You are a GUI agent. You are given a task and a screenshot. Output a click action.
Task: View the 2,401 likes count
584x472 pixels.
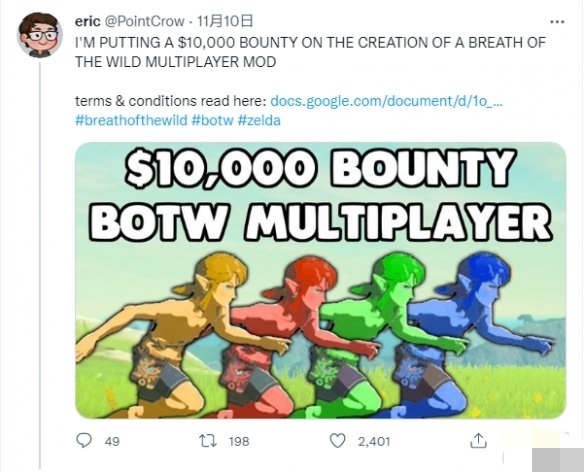pyautogui.click(x=374, y=441)
